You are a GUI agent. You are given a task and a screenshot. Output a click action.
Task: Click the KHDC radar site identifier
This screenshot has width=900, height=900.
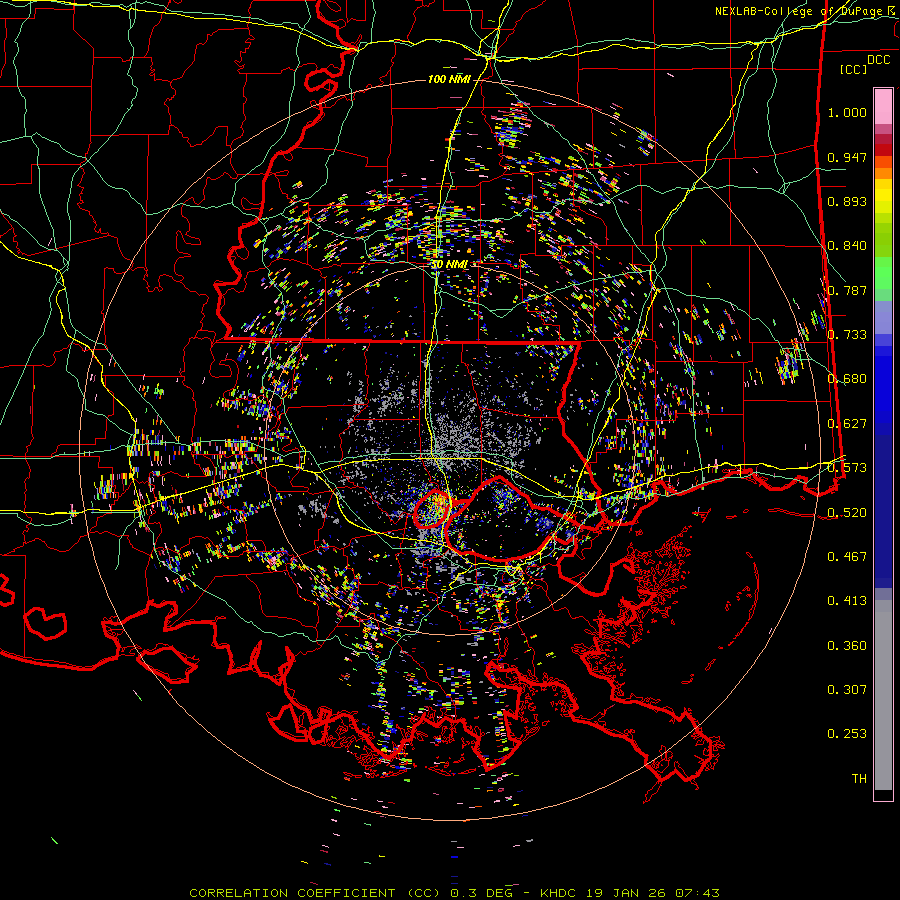560,893
